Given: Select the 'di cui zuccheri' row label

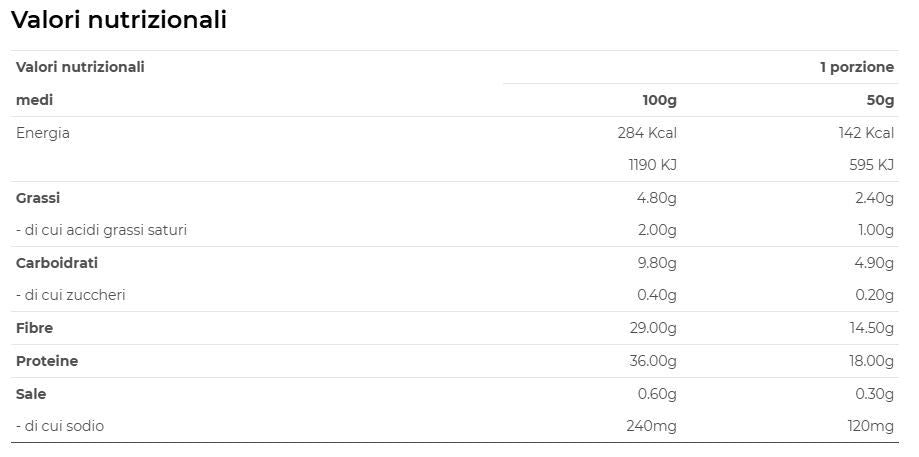Looking at the screenshot, I should click(x=70, y=295).
